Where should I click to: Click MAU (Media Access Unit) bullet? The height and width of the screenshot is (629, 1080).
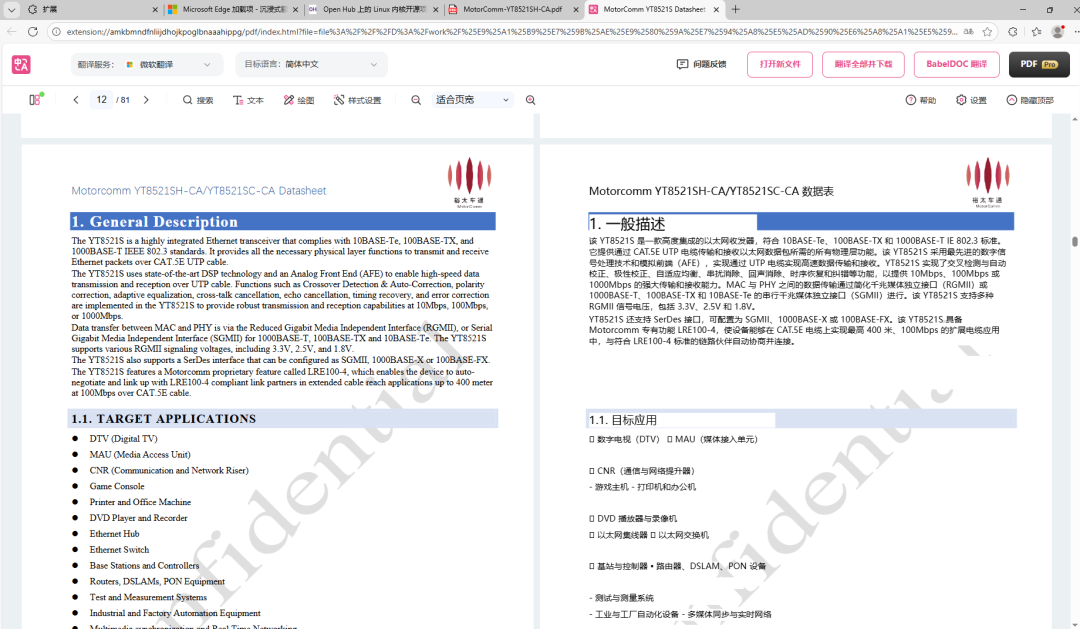[x=140, y=455]
